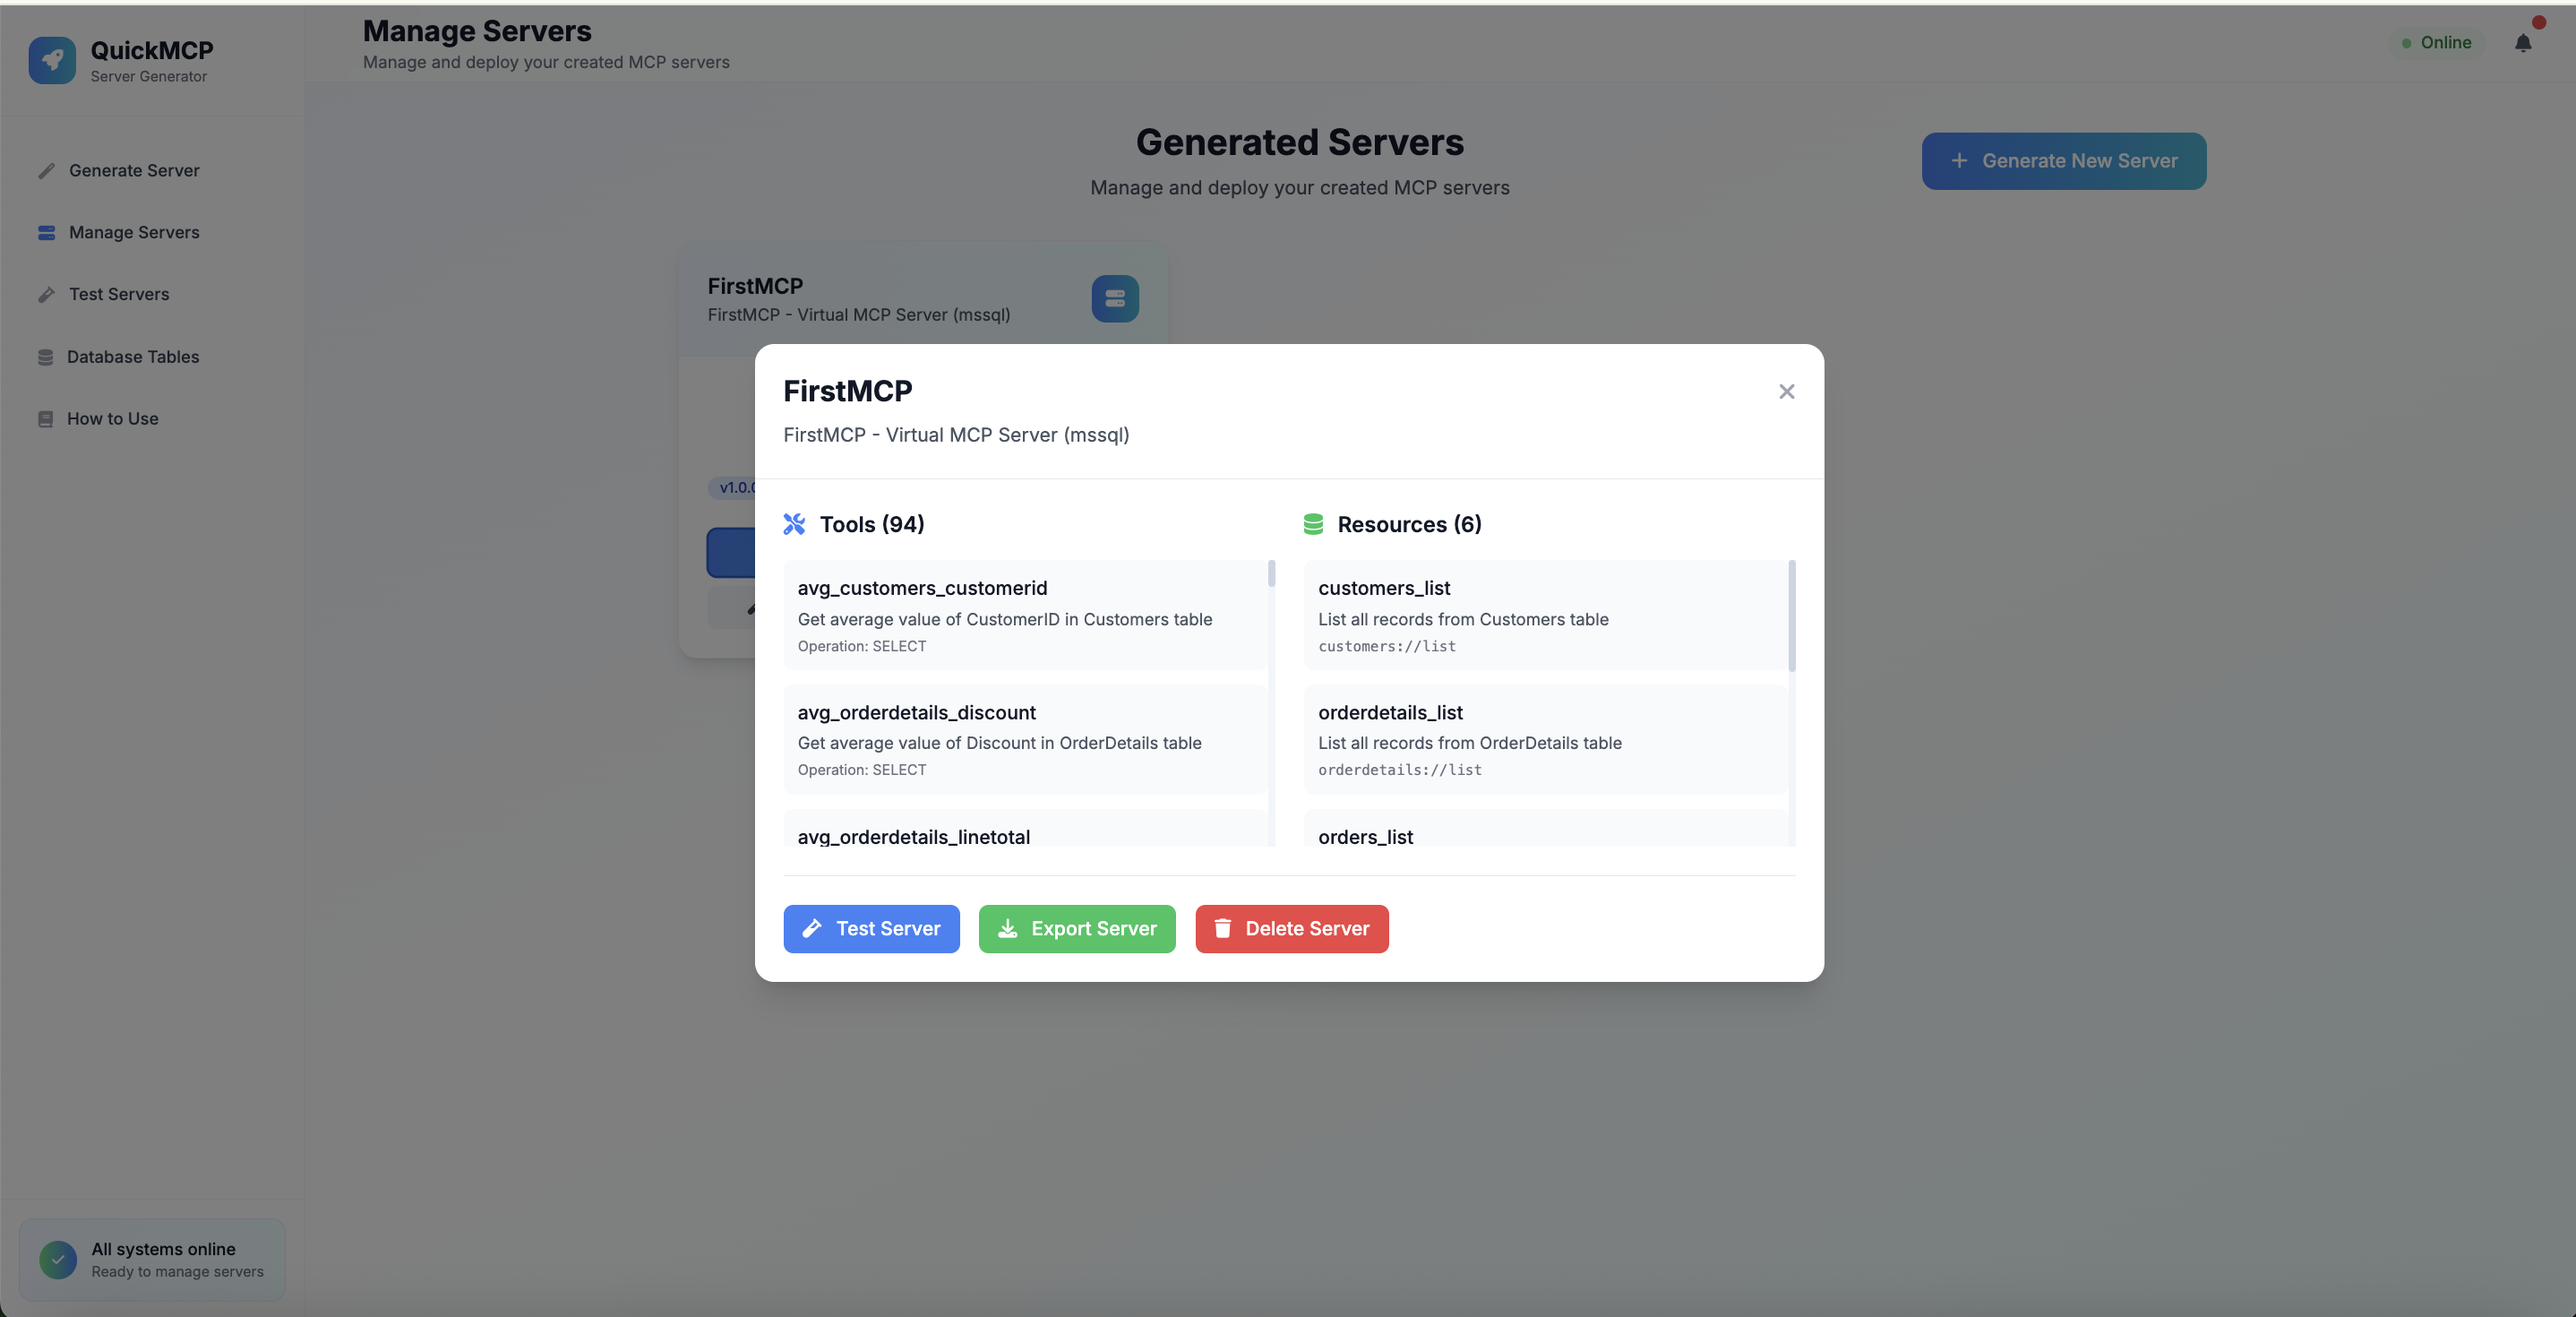Click the wrench icon next to Tools heading

coord(794,524)
